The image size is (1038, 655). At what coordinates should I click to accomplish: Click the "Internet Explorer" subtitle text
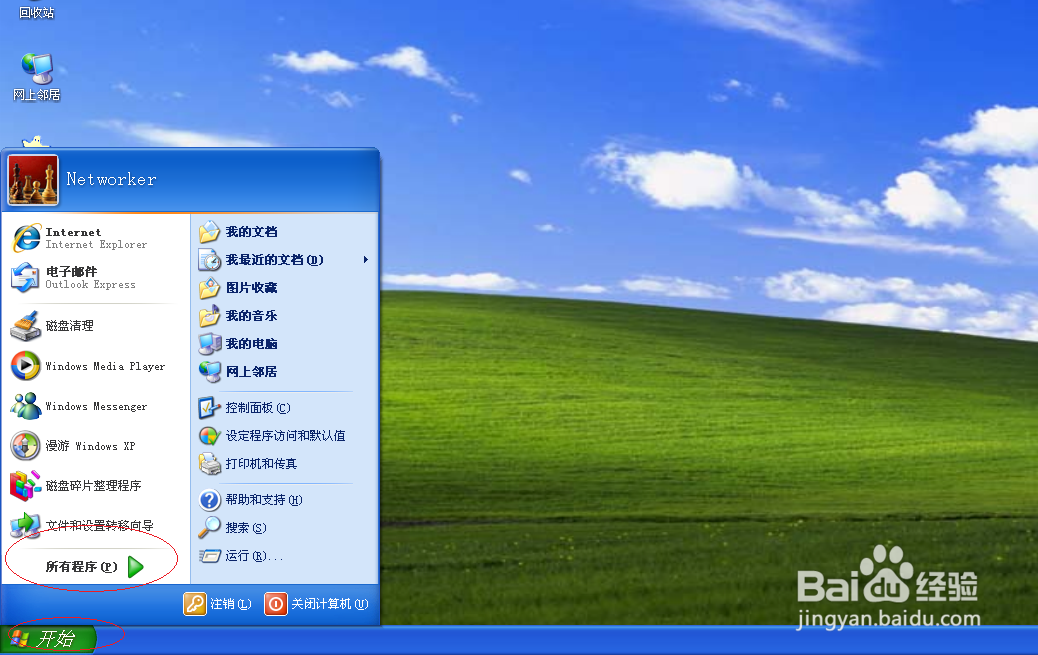tap(97, 244)
